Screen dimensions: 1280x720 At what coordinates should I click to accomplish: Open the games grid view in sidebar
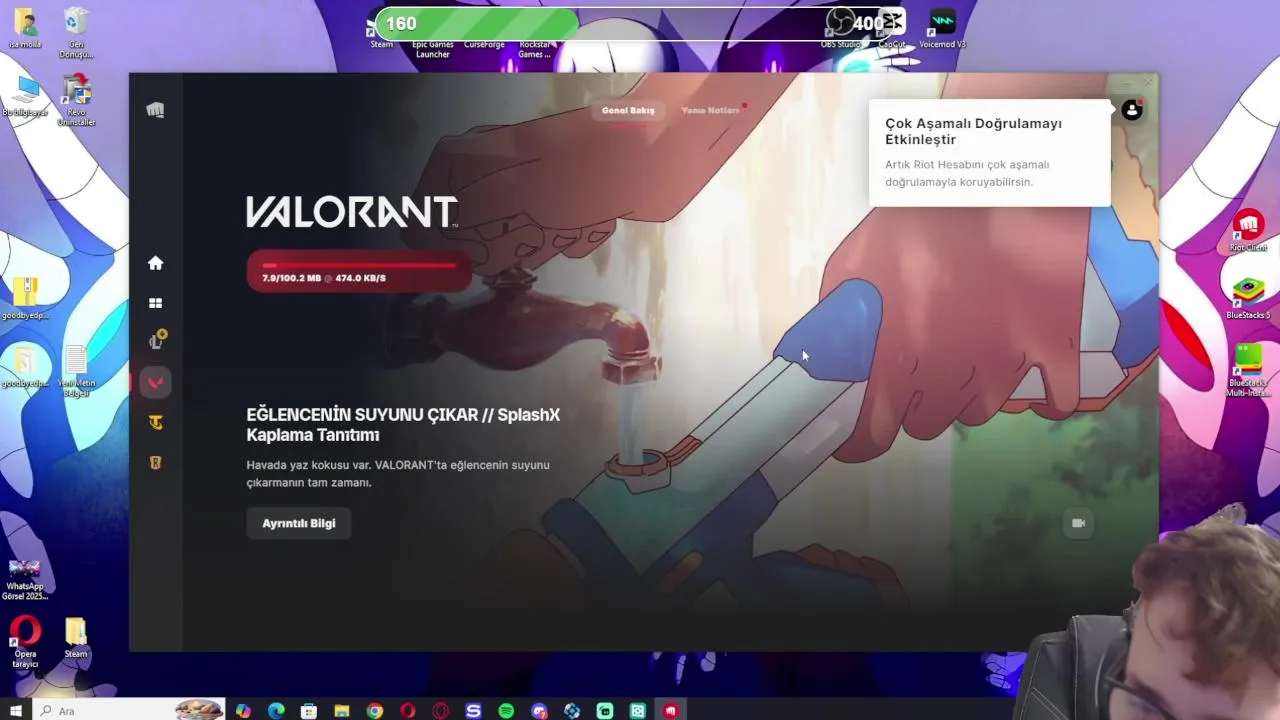pyautogui.click(x=155, y=303)
